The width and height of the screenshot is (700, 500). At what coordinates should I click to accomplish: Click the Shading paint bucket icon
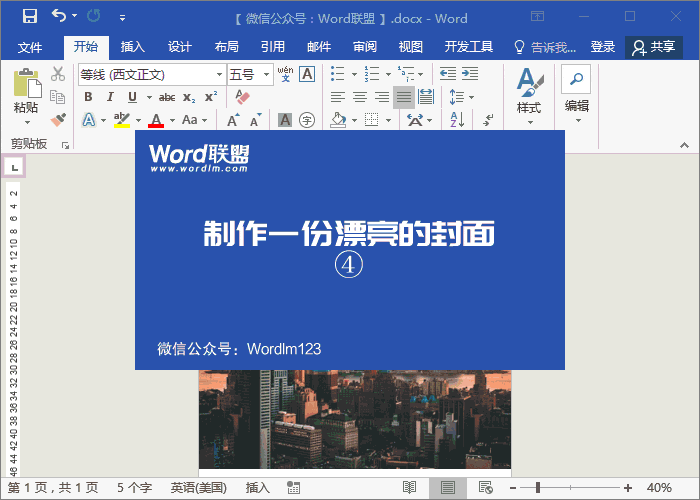(x=338, y=120)
